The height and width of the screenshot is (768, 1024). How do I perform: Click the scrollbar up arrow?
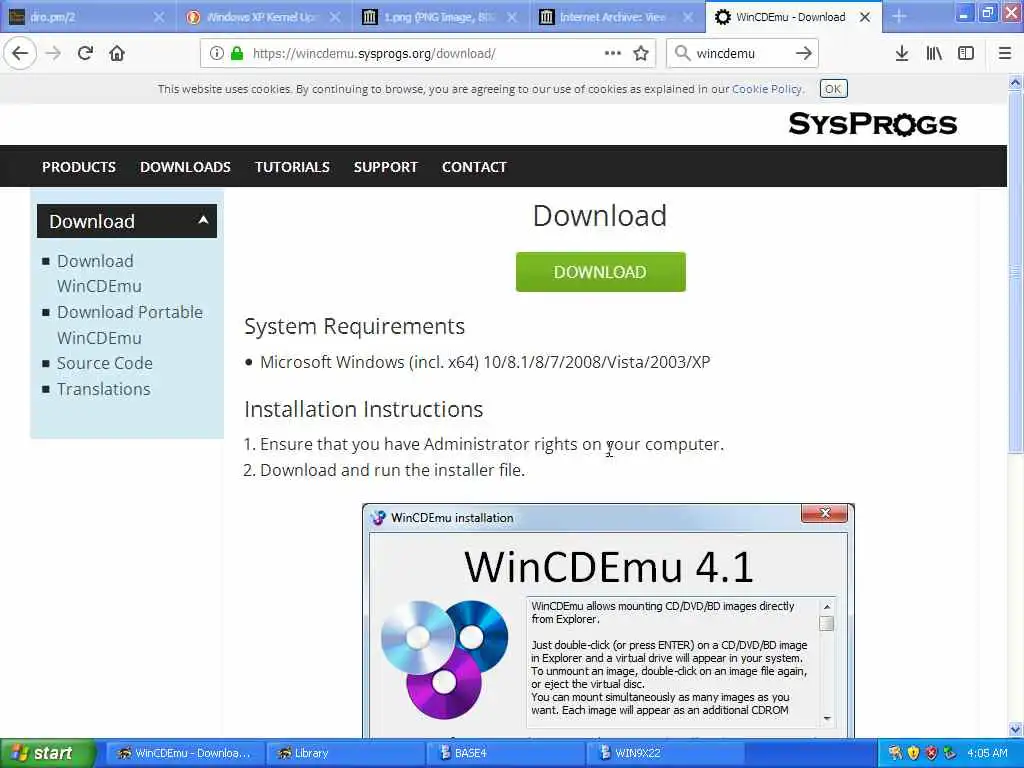tap(1015, 83)
